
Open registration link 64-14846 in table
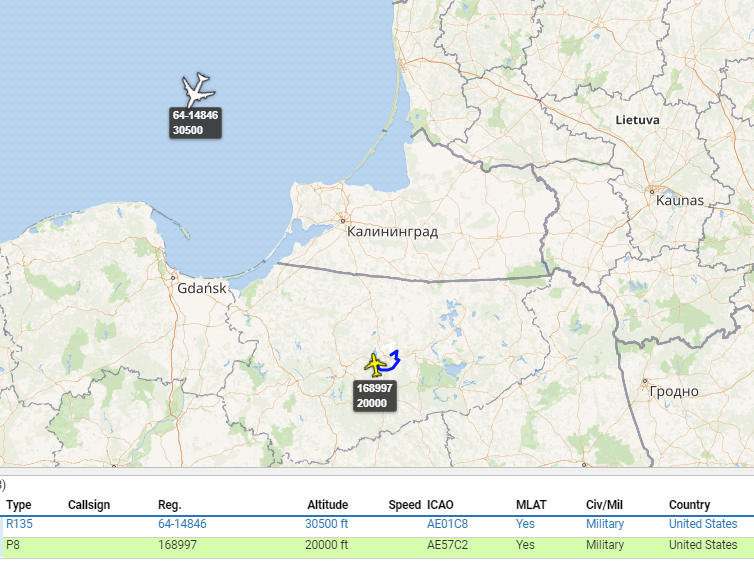(x=182, y=524)
